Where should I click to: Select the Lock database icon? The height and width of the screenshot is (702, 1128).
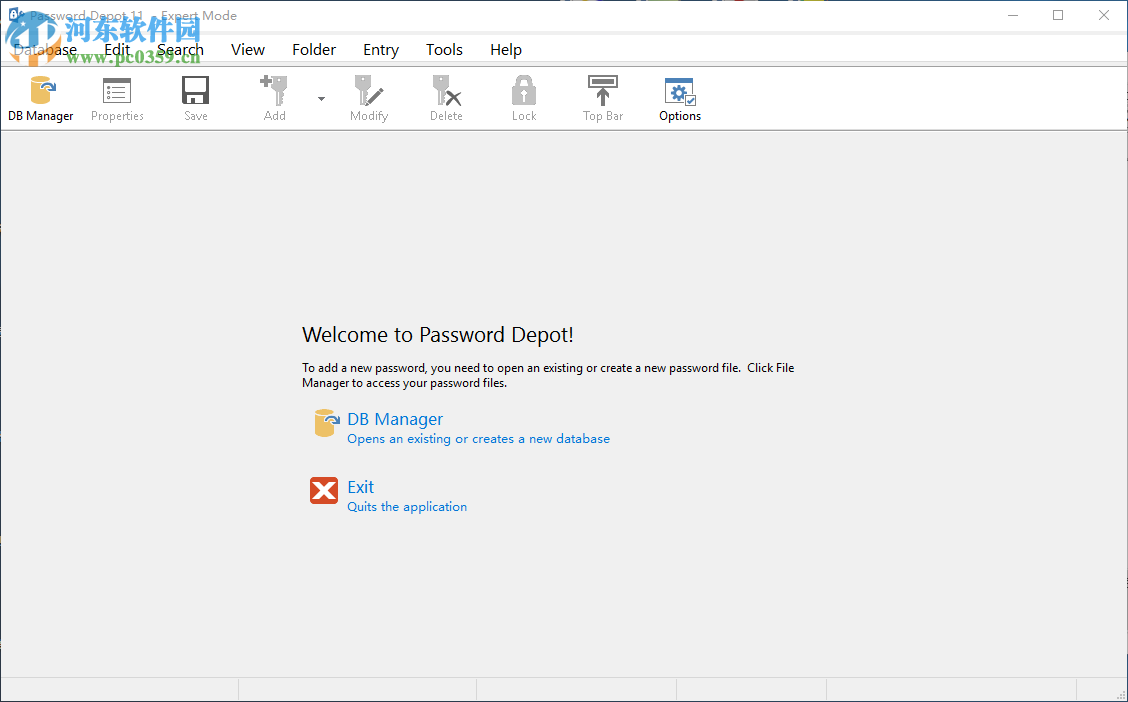(x=523, y=97)
